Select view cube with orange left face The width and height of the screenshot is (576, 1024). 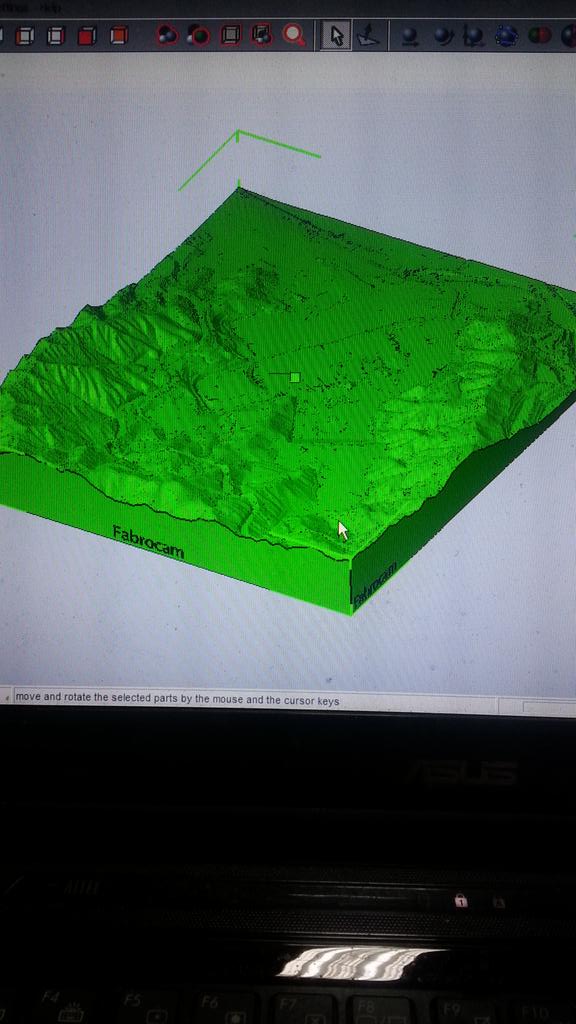pos(24,35)
